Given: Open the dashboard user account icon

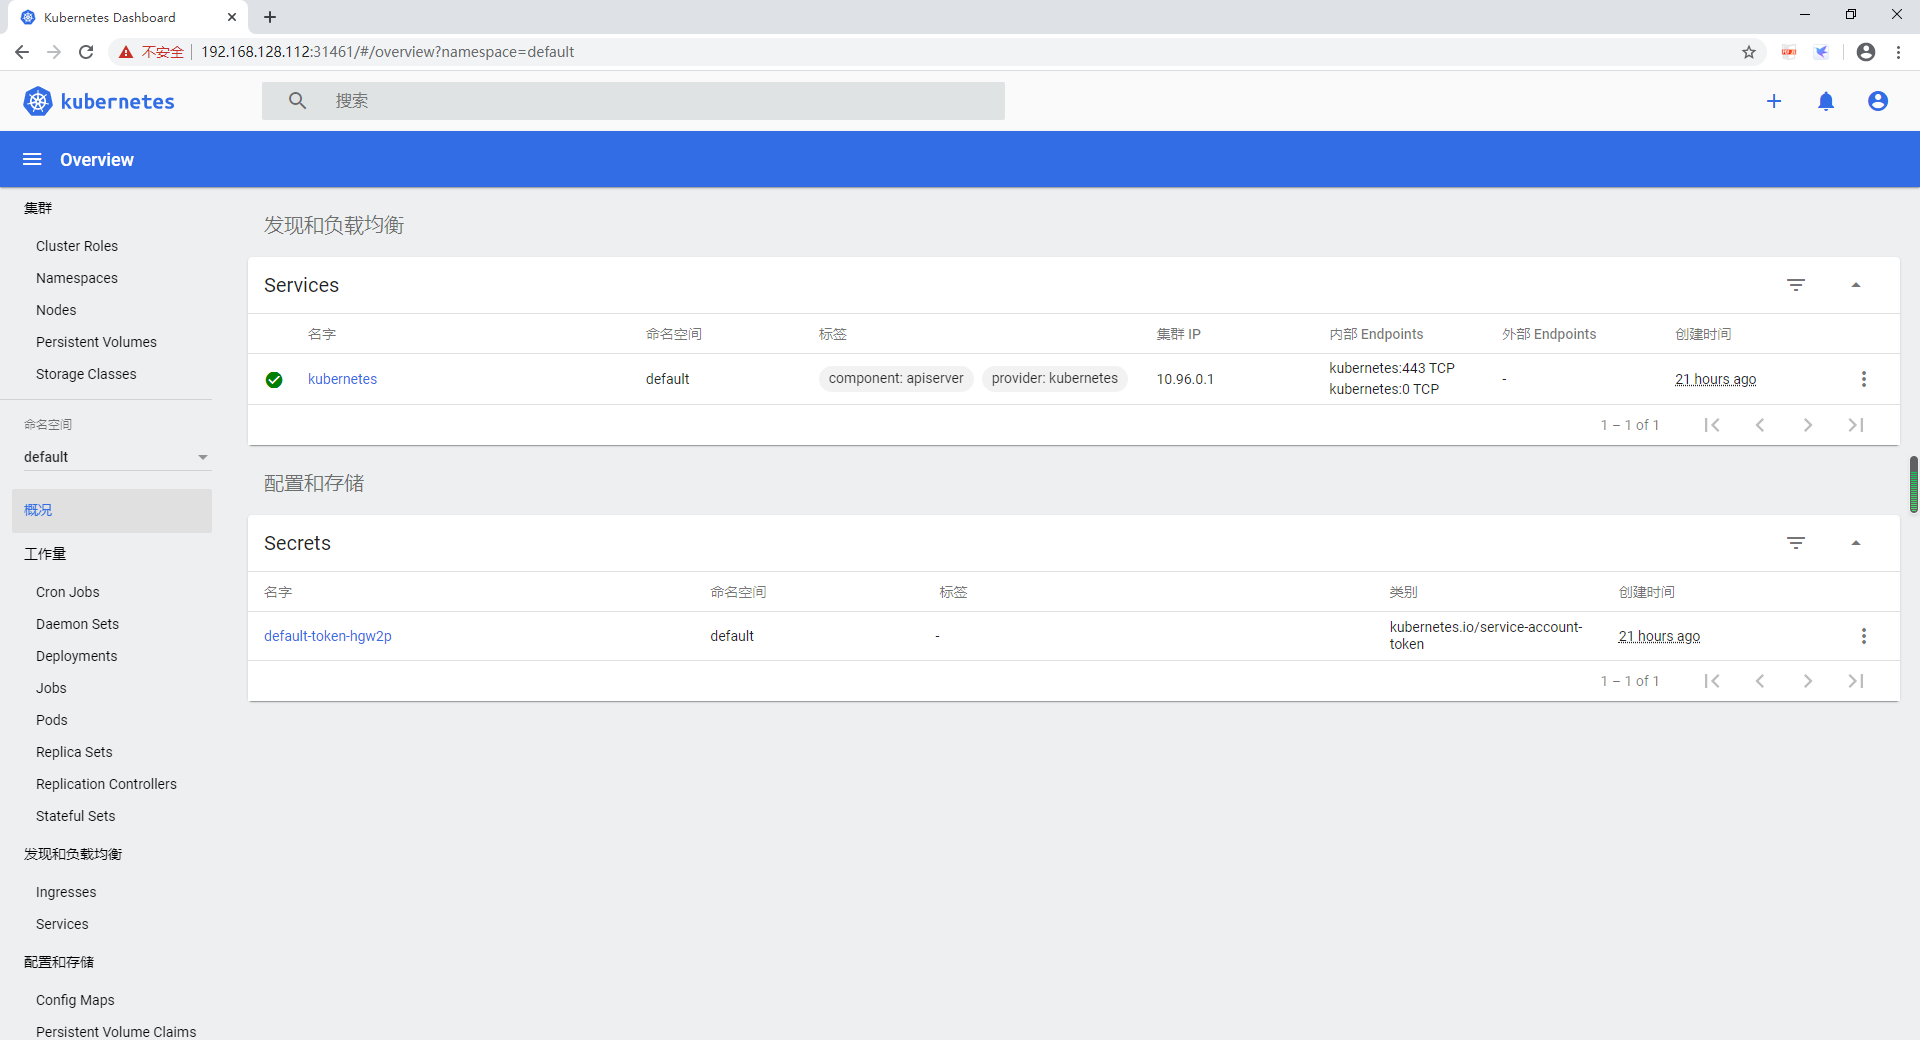Looking at the screenshot, I should (1878, 101).
